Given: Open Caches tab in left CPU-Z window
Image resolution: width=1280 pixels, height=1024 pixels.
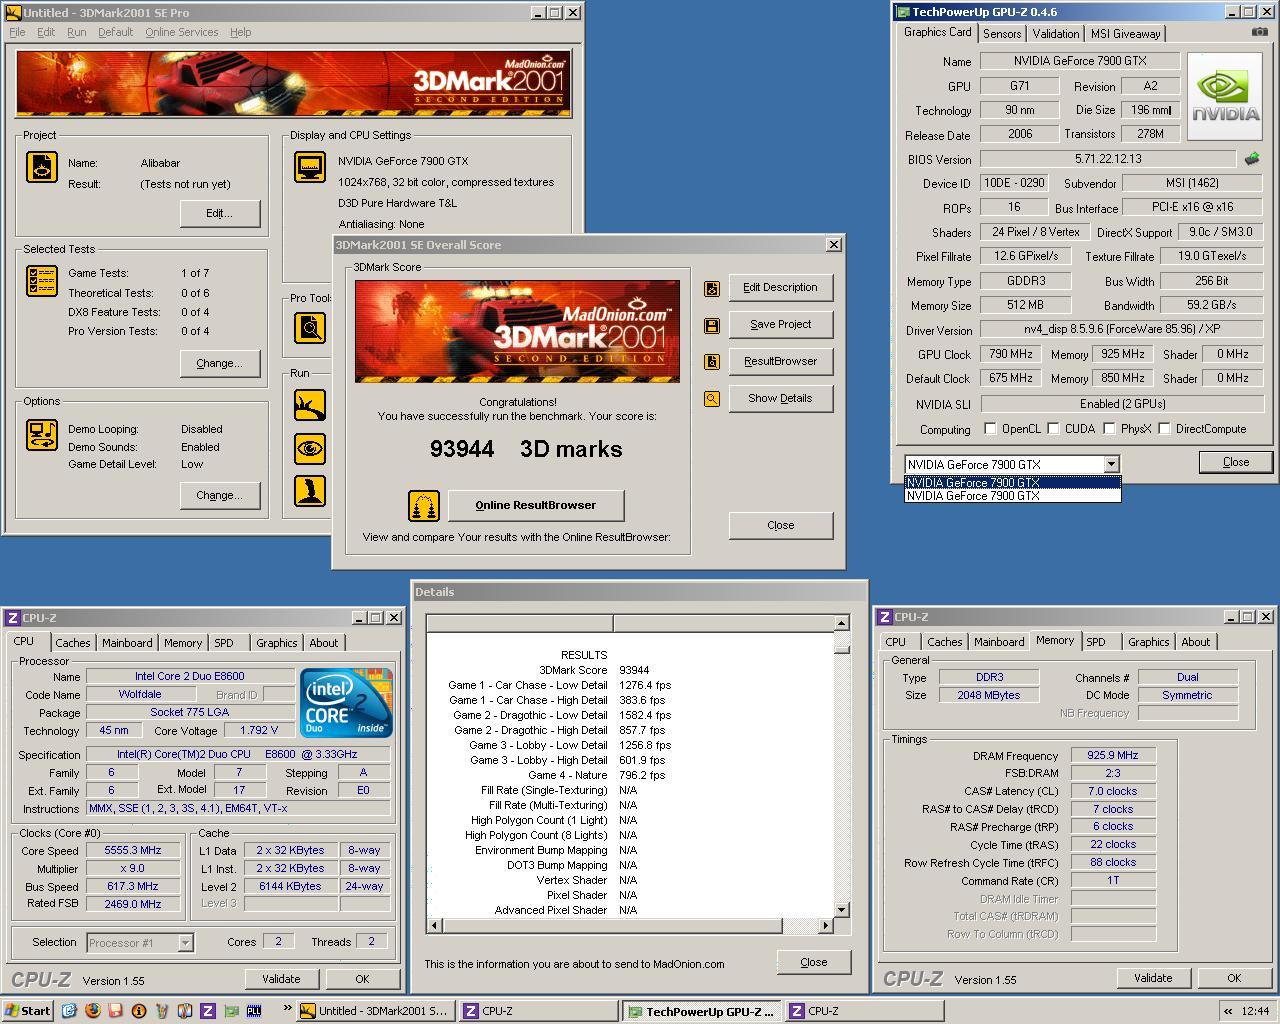Looking at the screenshot, I should (x=72, y=643).
